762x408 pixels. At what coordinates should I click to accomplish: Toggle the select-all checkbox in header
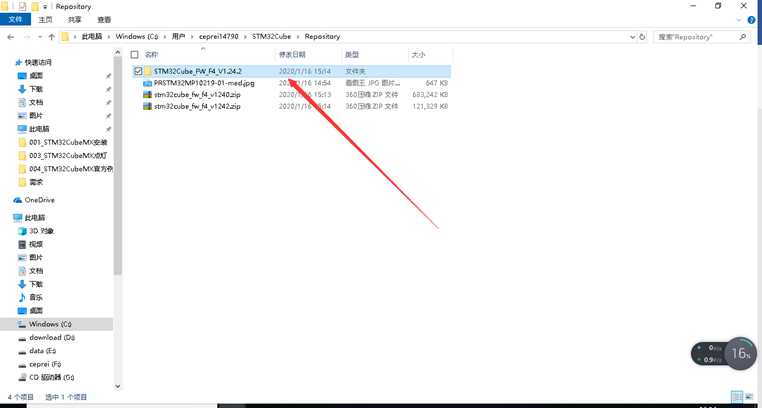[135, 55]
